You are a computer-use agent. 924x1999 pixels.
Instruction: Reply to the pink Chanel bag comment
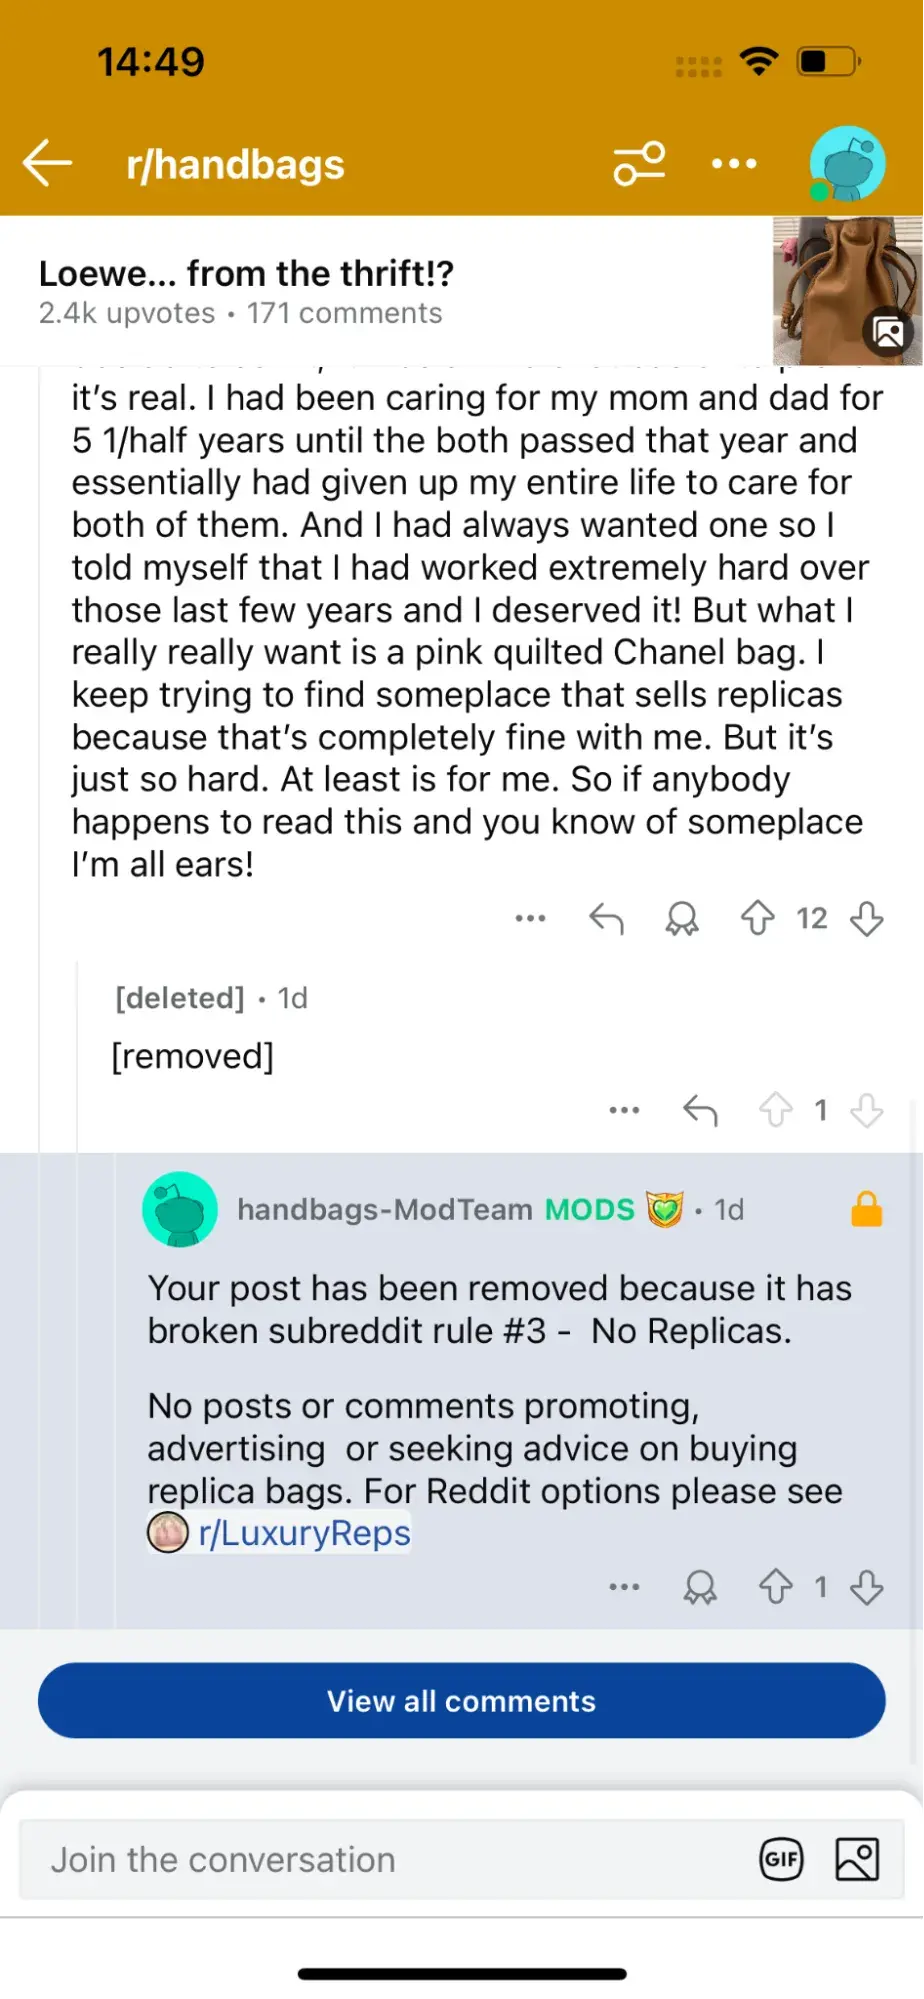tap(606, 918)
